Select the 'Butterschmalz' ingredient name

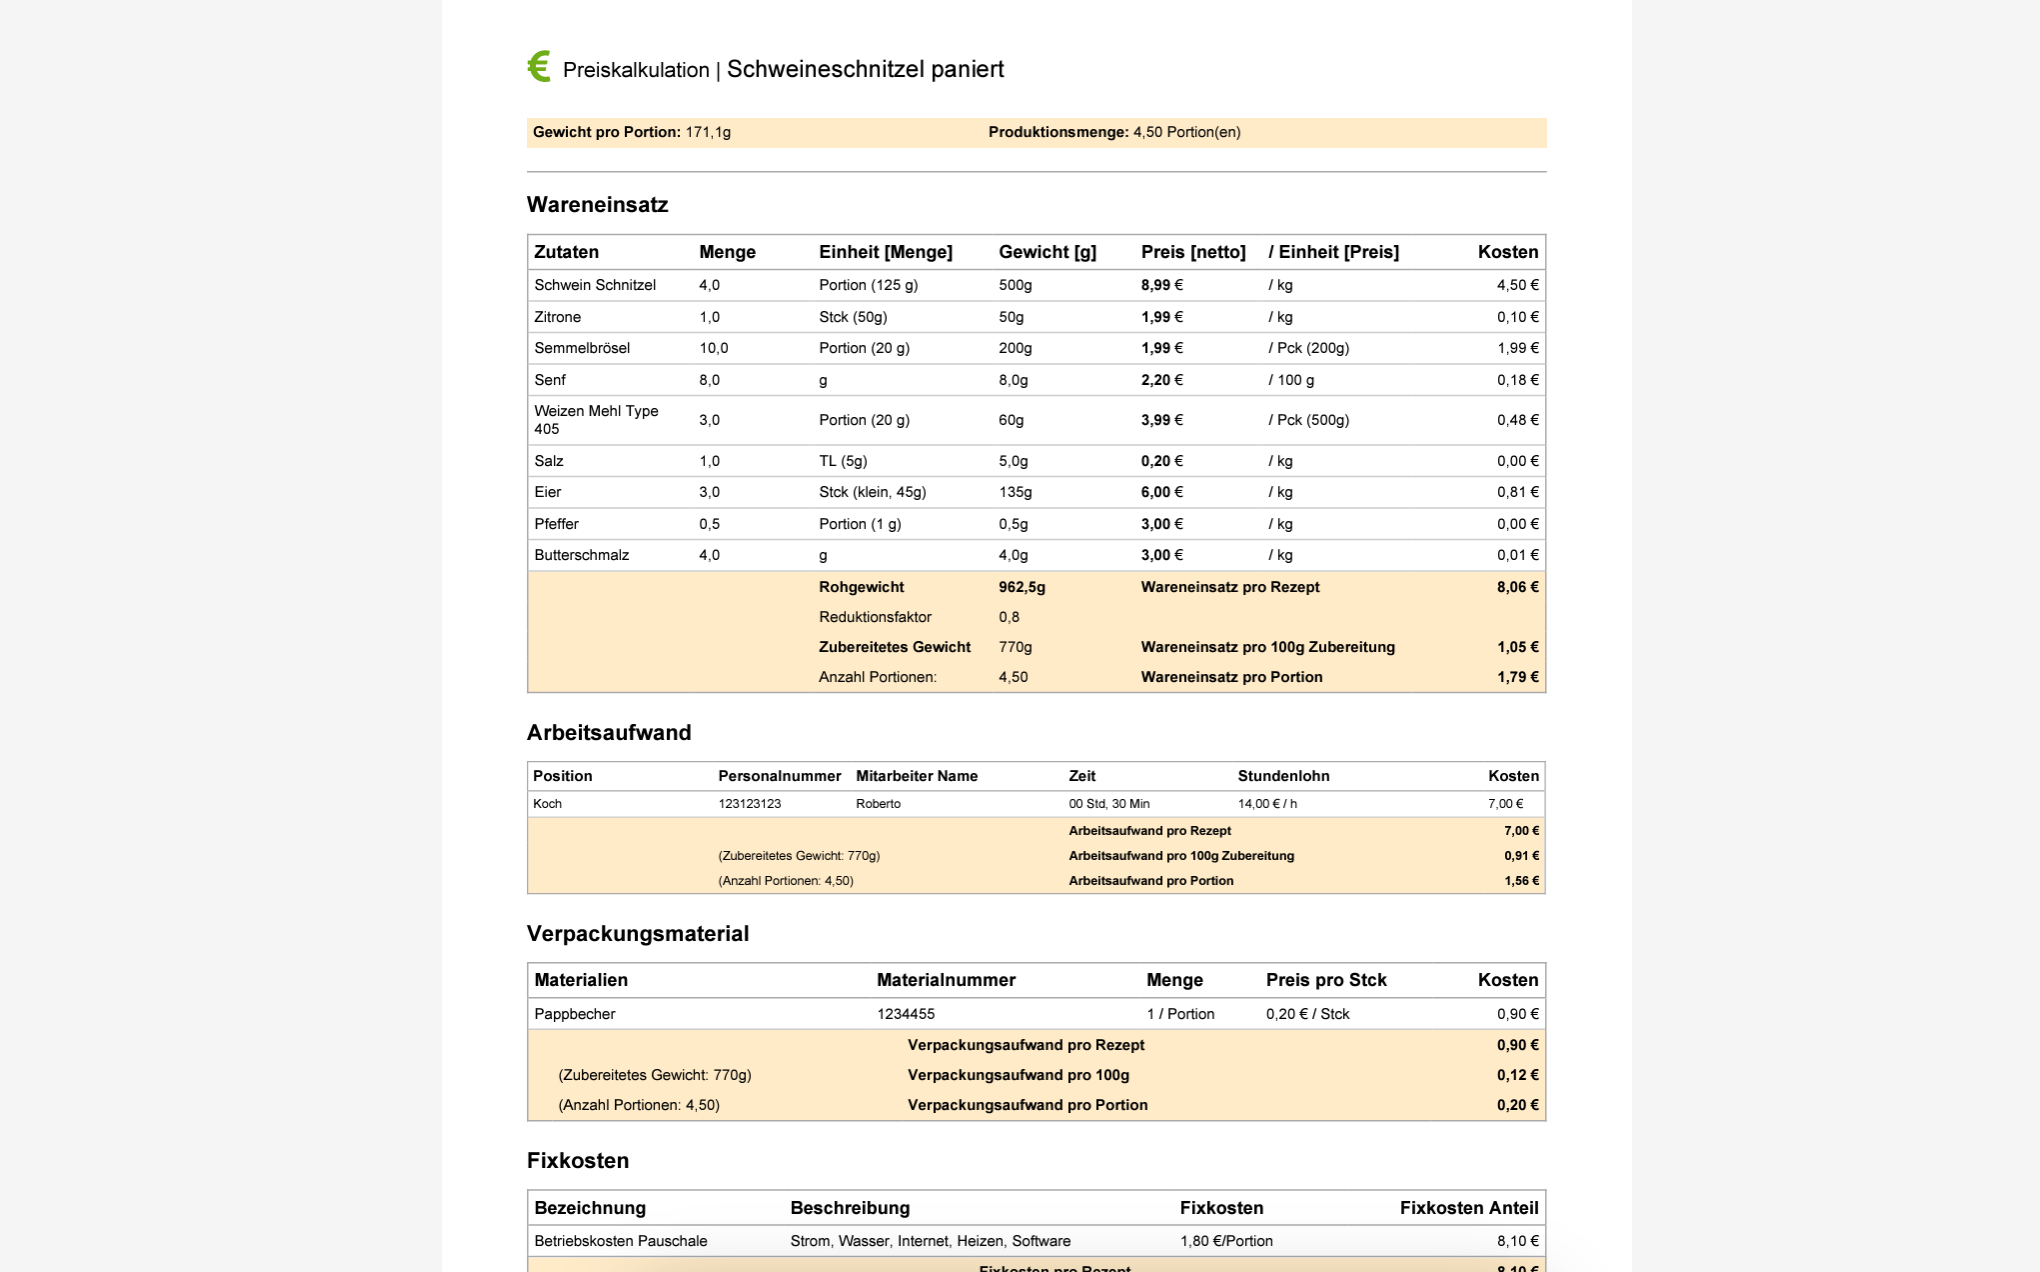581,555
